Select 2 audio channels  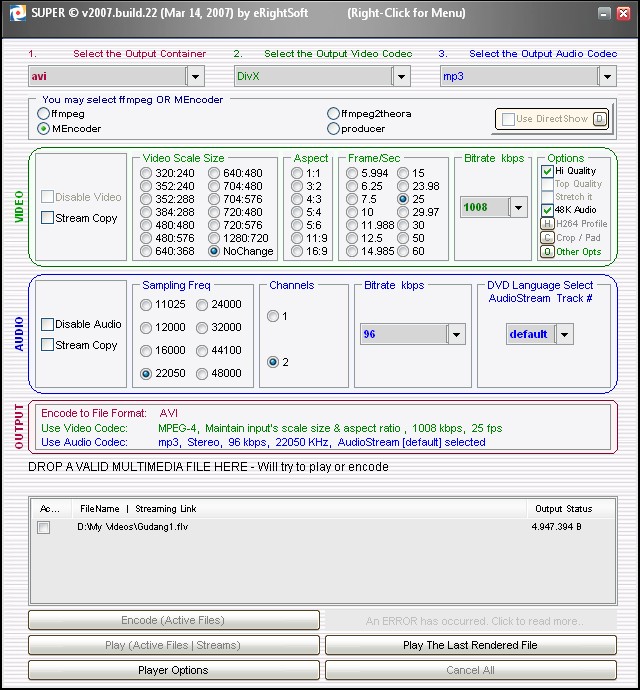273,362
